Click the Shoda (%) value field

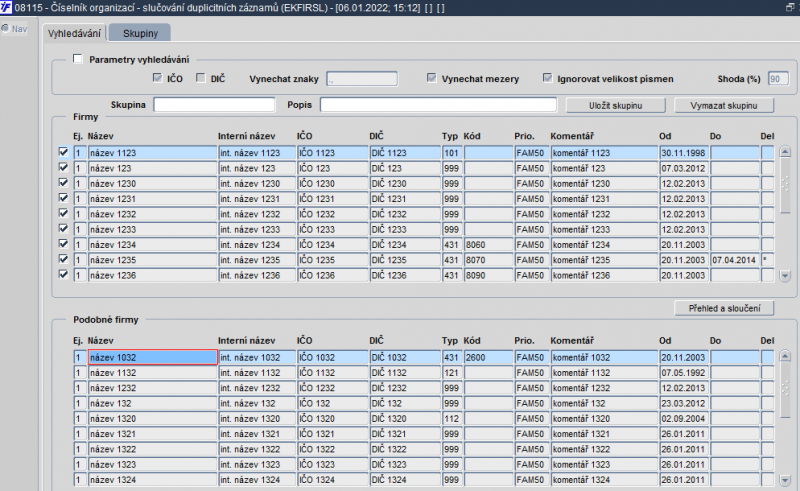[778, 79]
